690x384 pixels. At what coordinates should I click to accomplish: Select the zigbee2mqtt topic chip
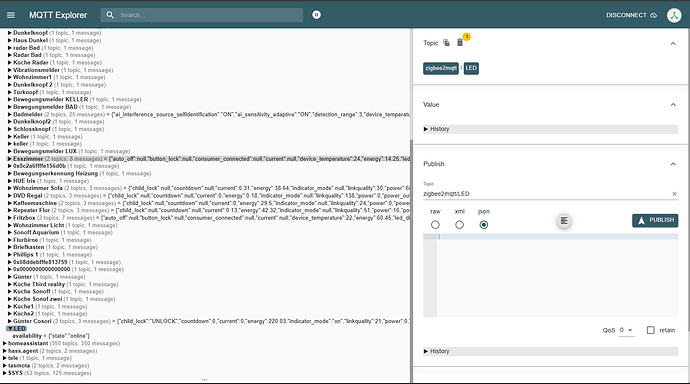click(441, 68)
